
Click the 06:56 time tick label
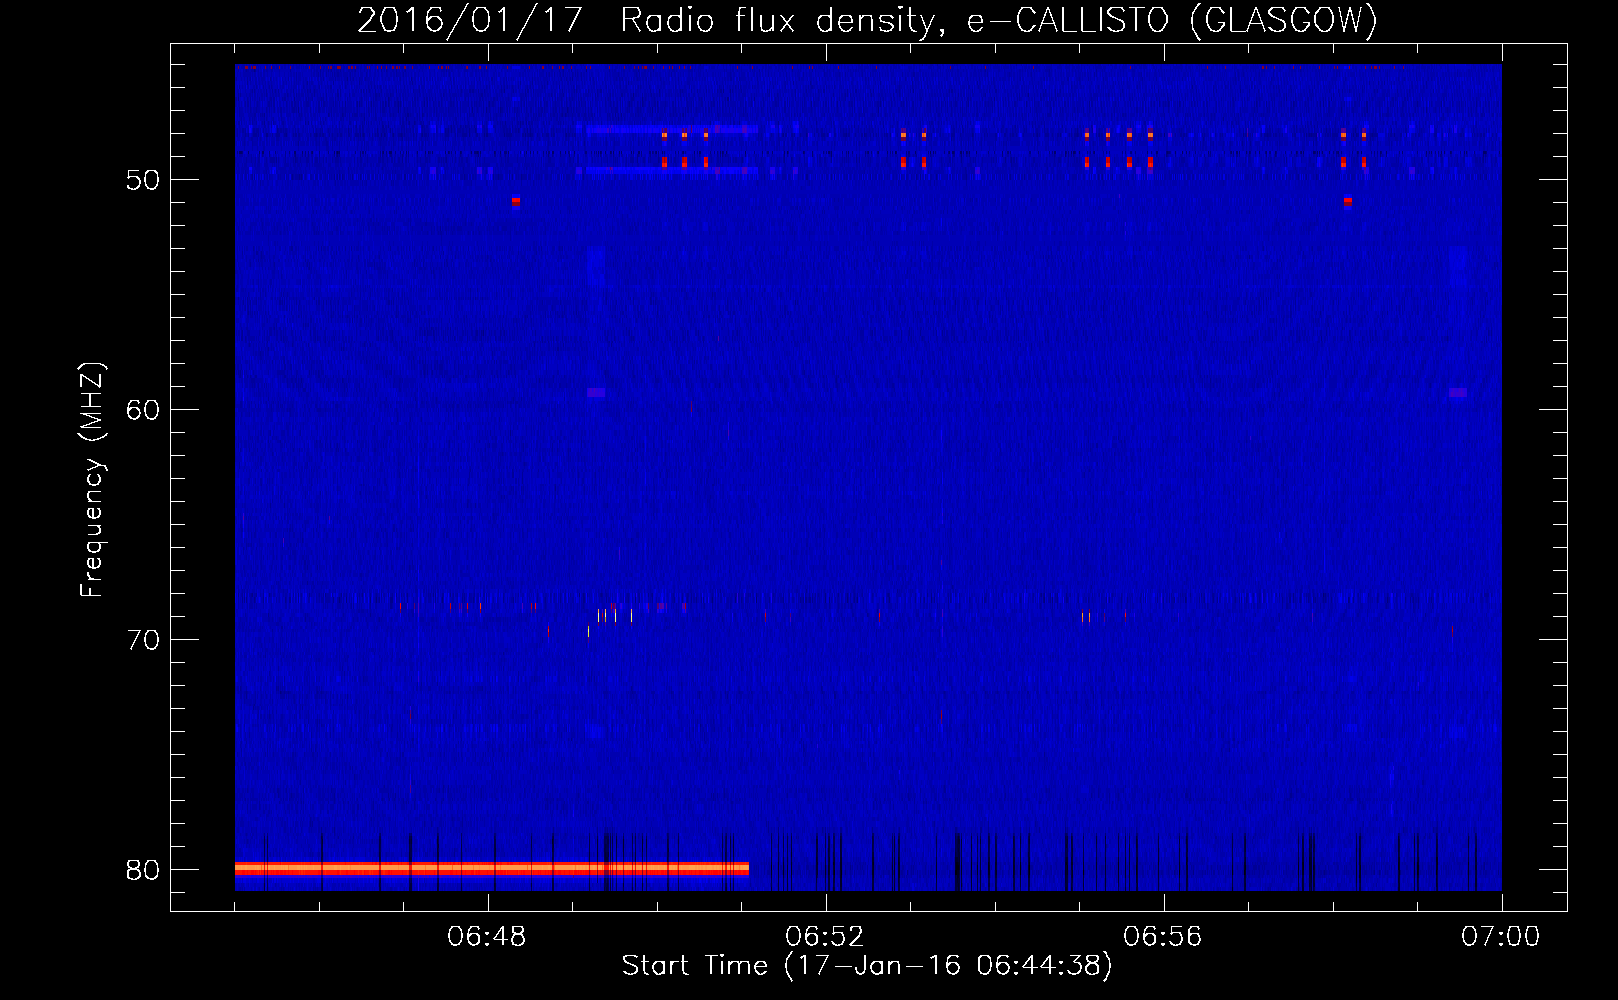pyautogui.click(x=1163, y=937)
